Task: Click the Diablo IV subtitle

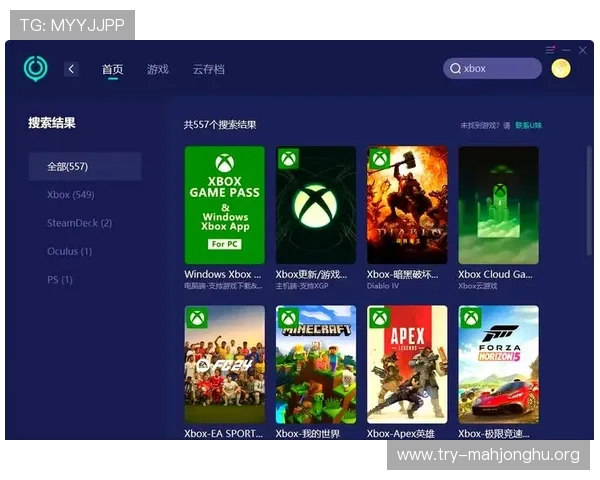Action: (383, 286)
